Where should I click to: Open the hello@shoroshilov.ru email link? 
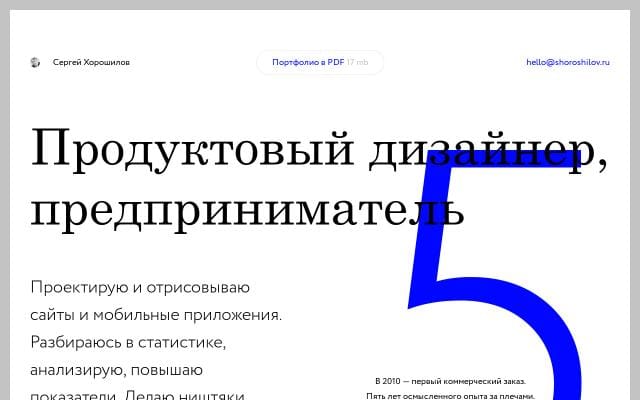pyautogui.click(x=566, y=62)
